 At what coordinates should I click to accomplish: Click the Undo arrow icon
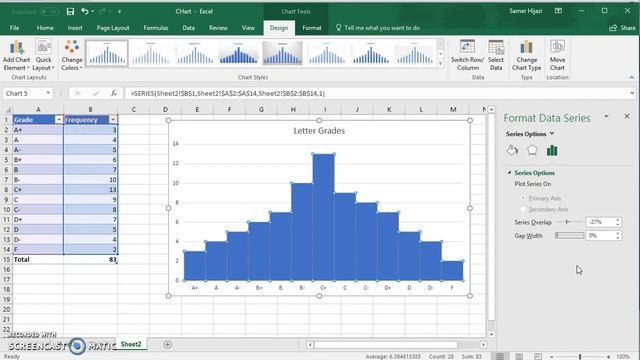coord(84,11)
